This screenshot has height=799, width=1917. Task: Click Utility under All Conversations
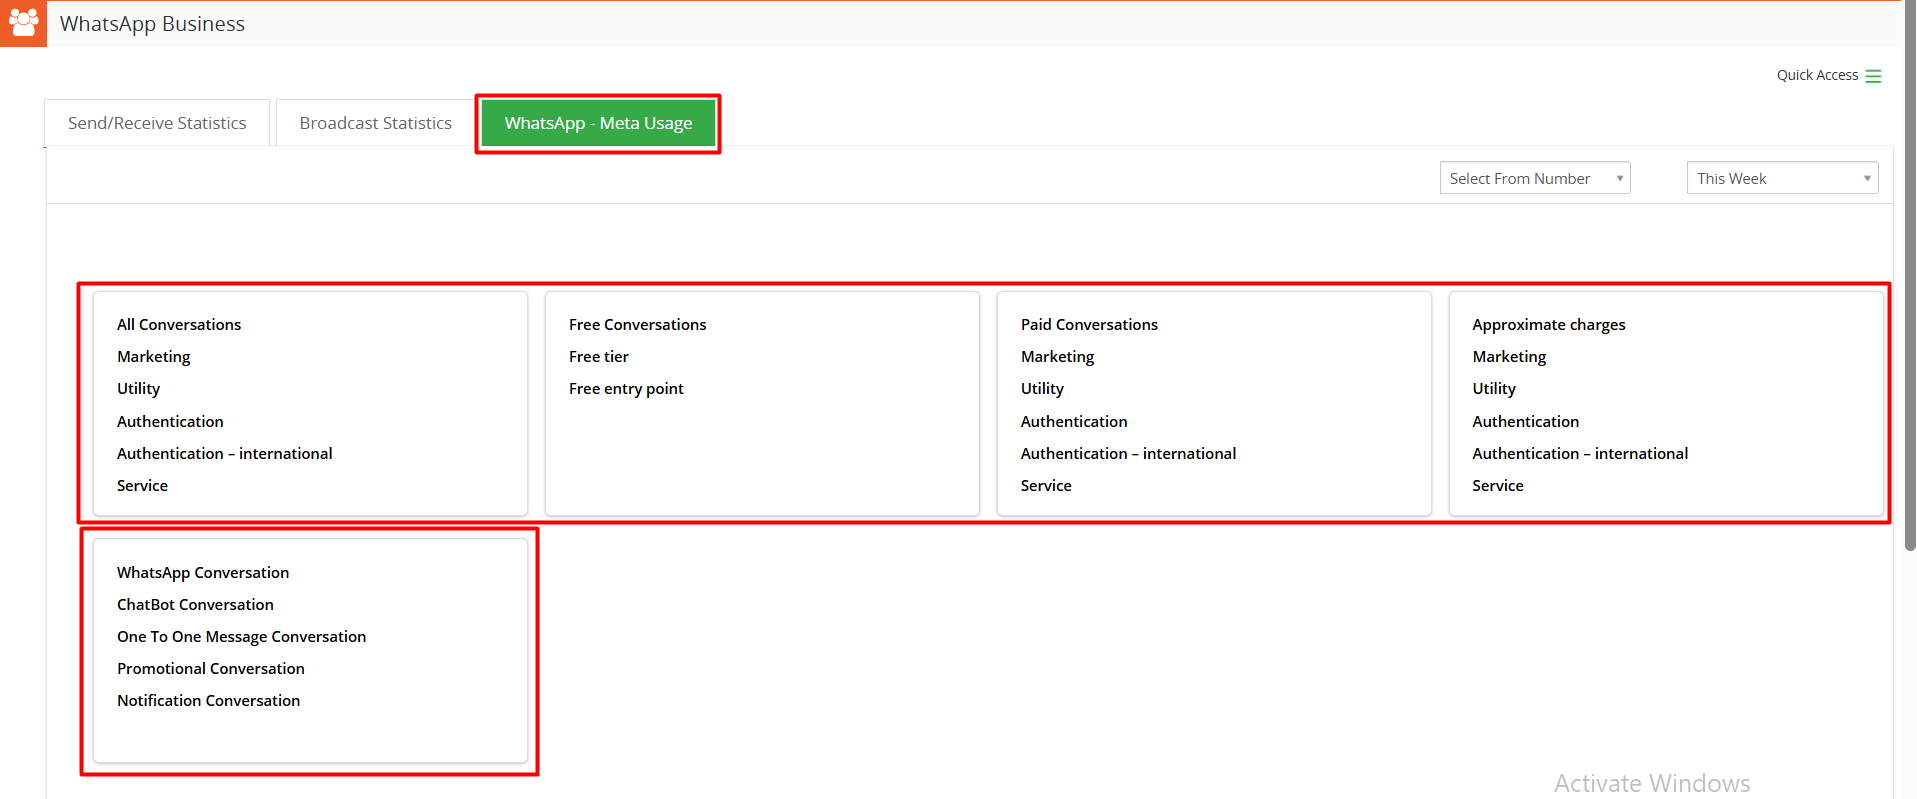[138, 389]
